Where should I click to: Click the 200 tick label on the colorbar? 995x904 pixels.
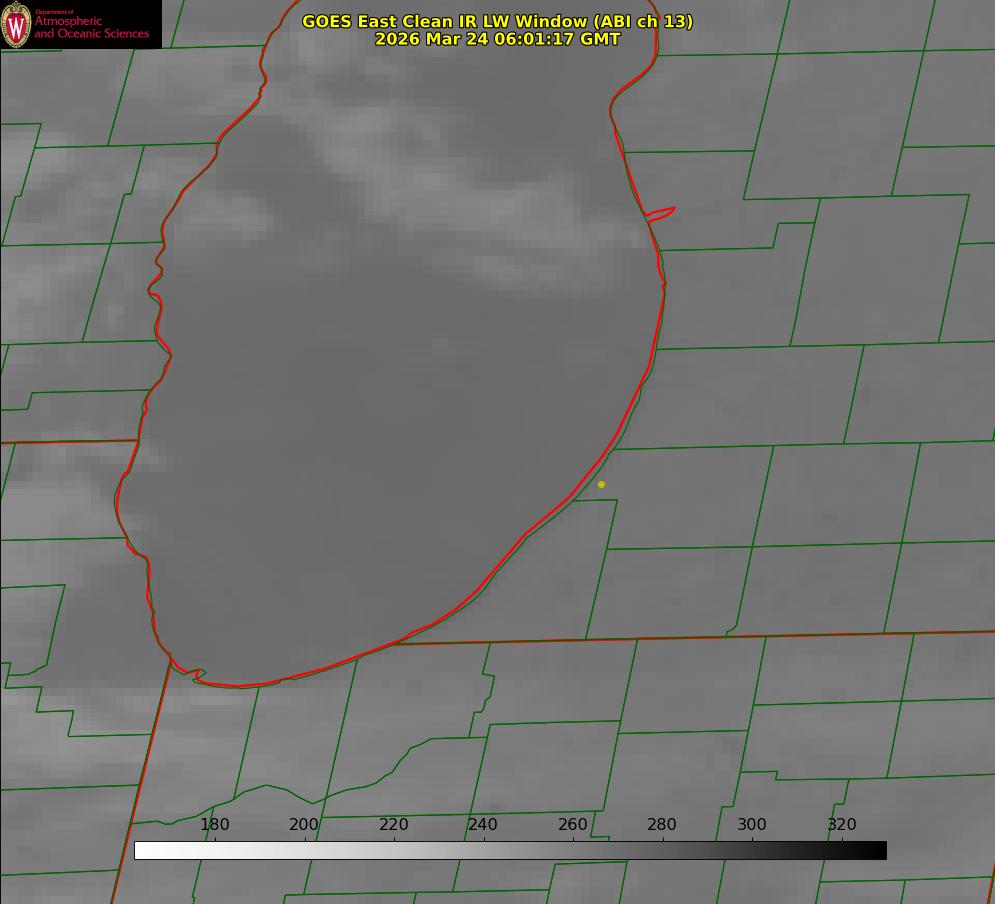pos(304,824)
